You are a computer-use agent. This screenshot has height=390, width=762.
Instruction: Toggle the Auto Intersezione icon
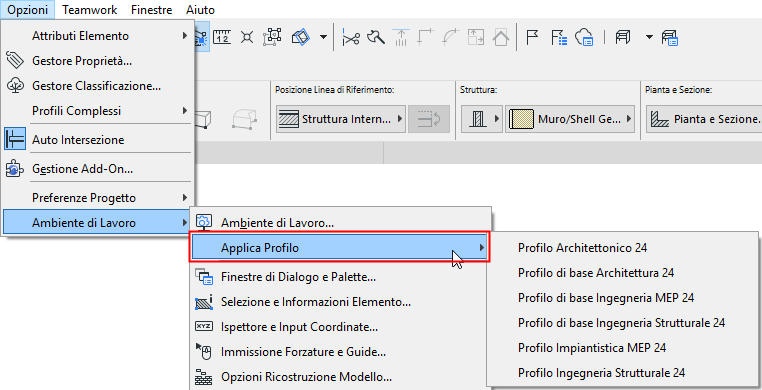(x=15, y=140)
